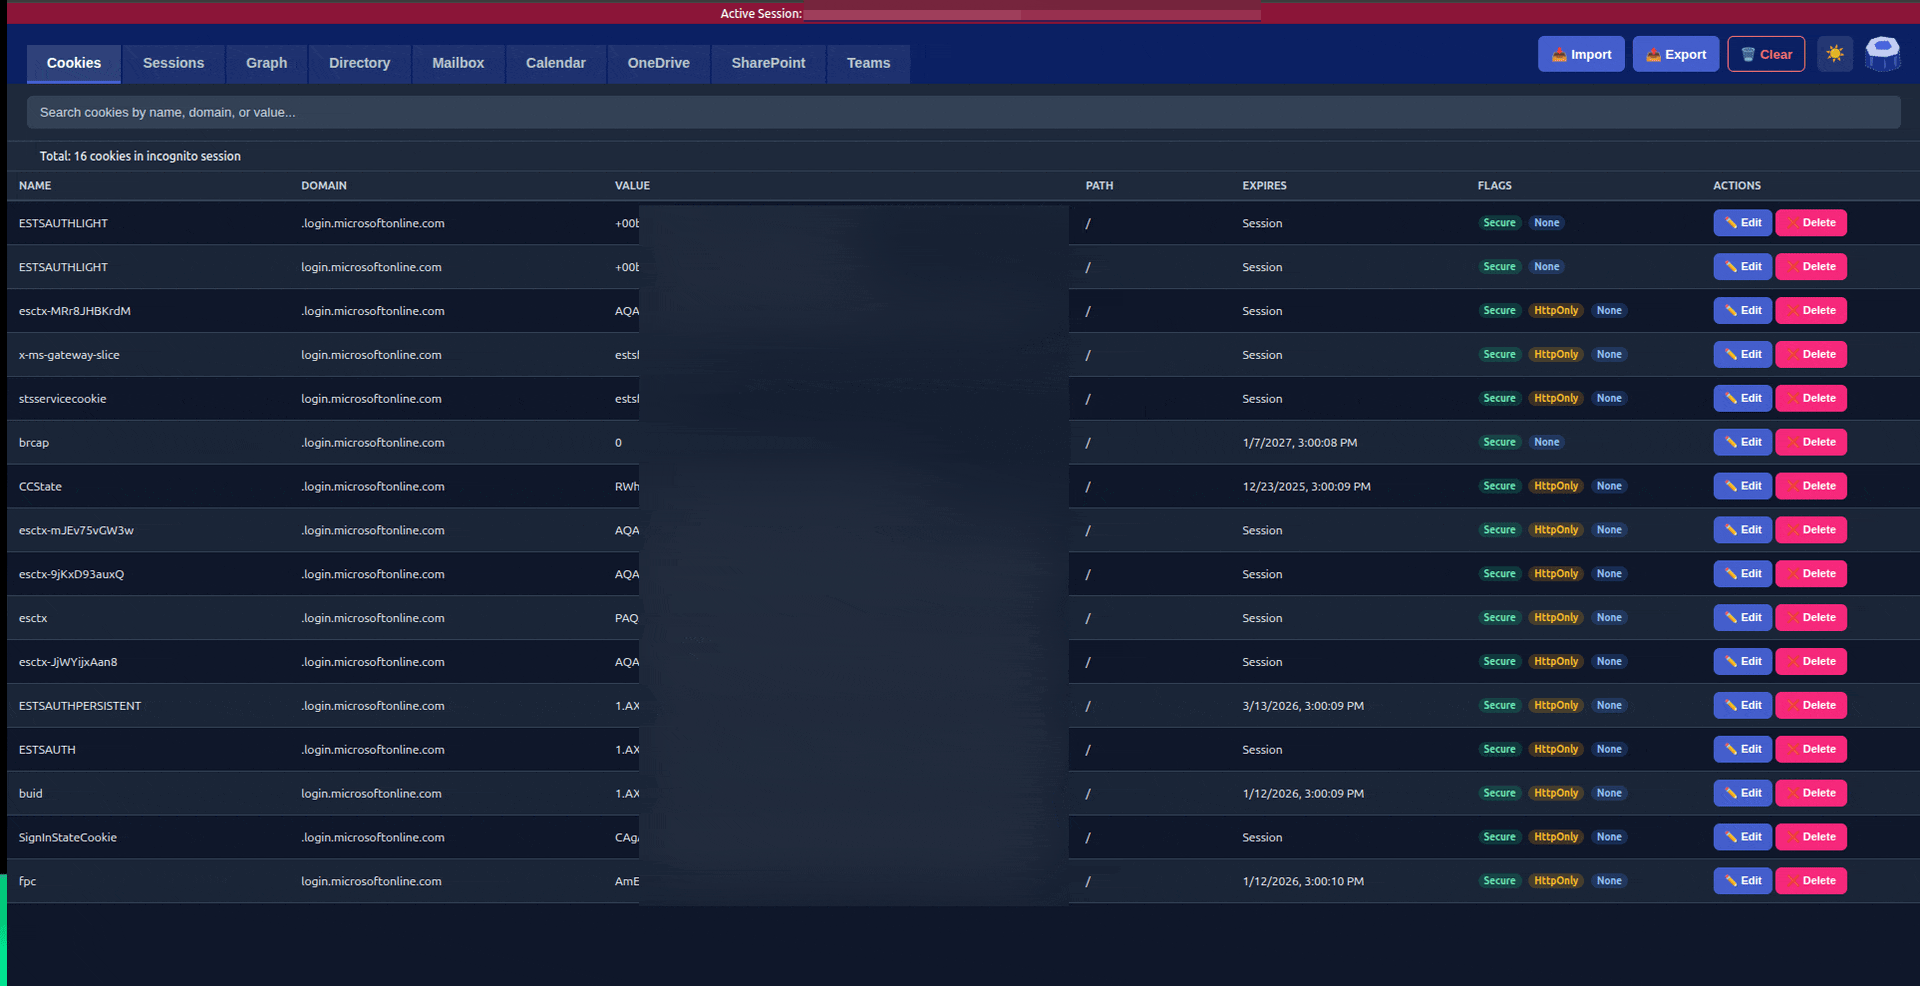The height and width of the screenshot is (986, 1920).
Task: Click the Clear button with trash icon
Action: pyautogui.click(x=1766, y=54)
